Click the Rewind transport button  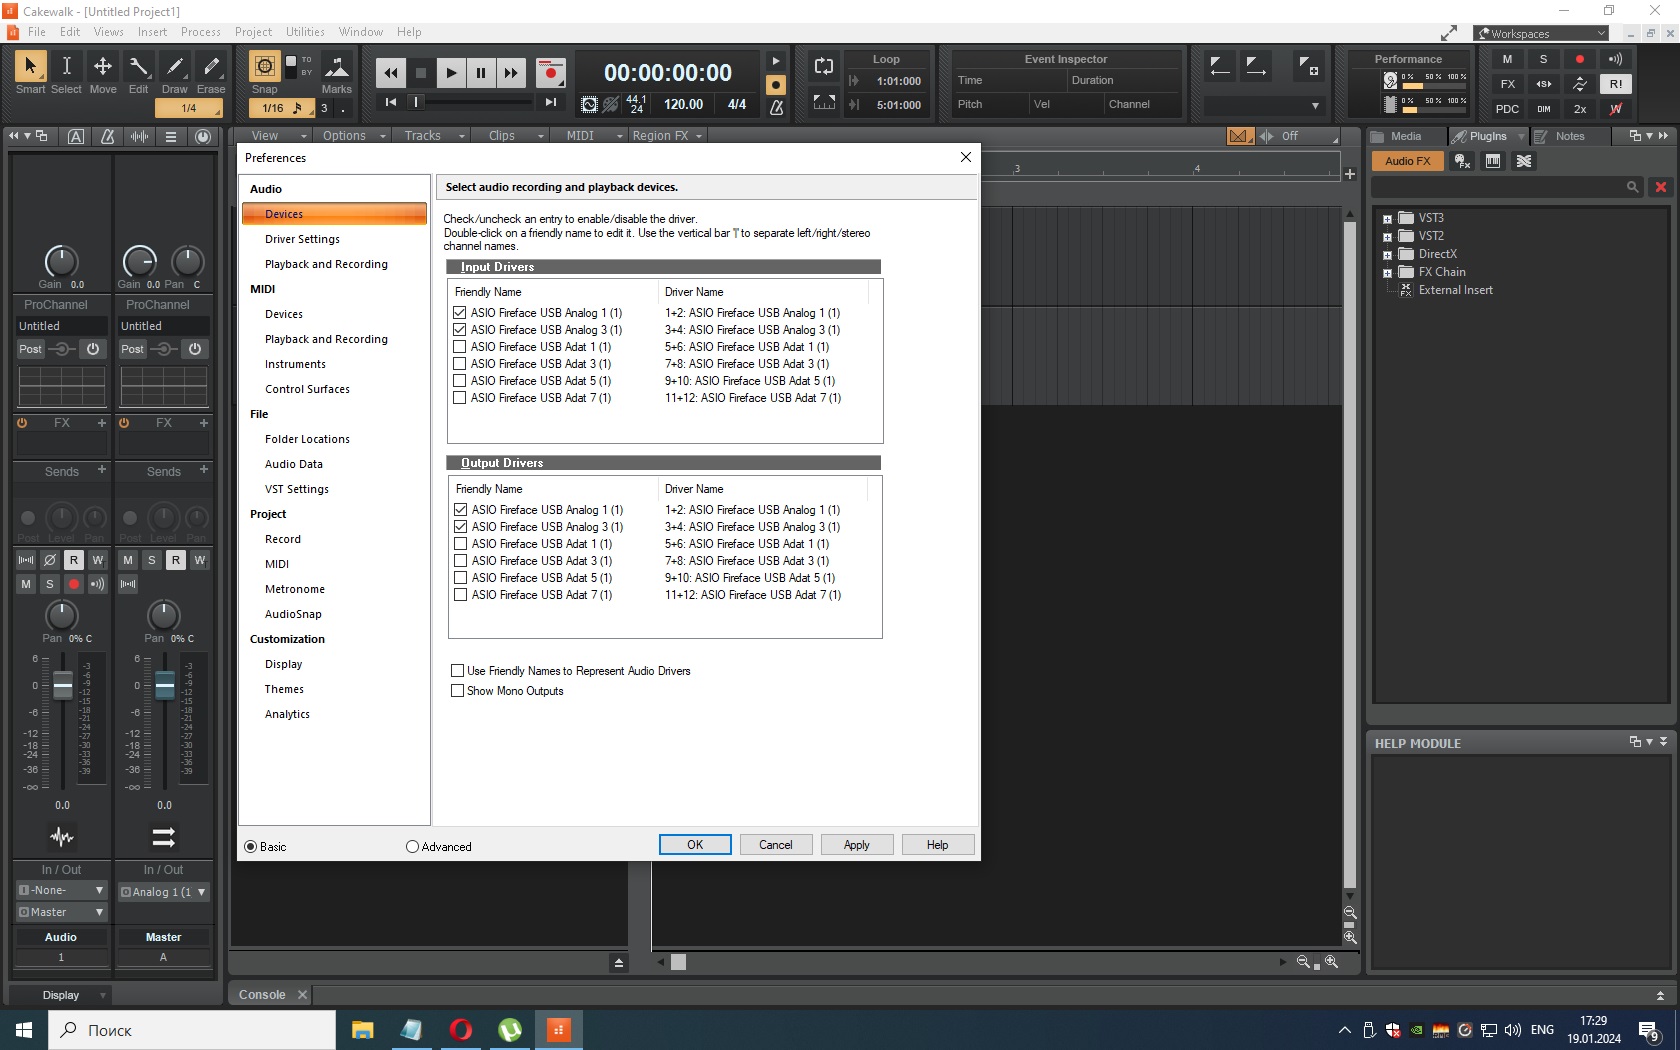pyautogui.click(x=390, y=72)
